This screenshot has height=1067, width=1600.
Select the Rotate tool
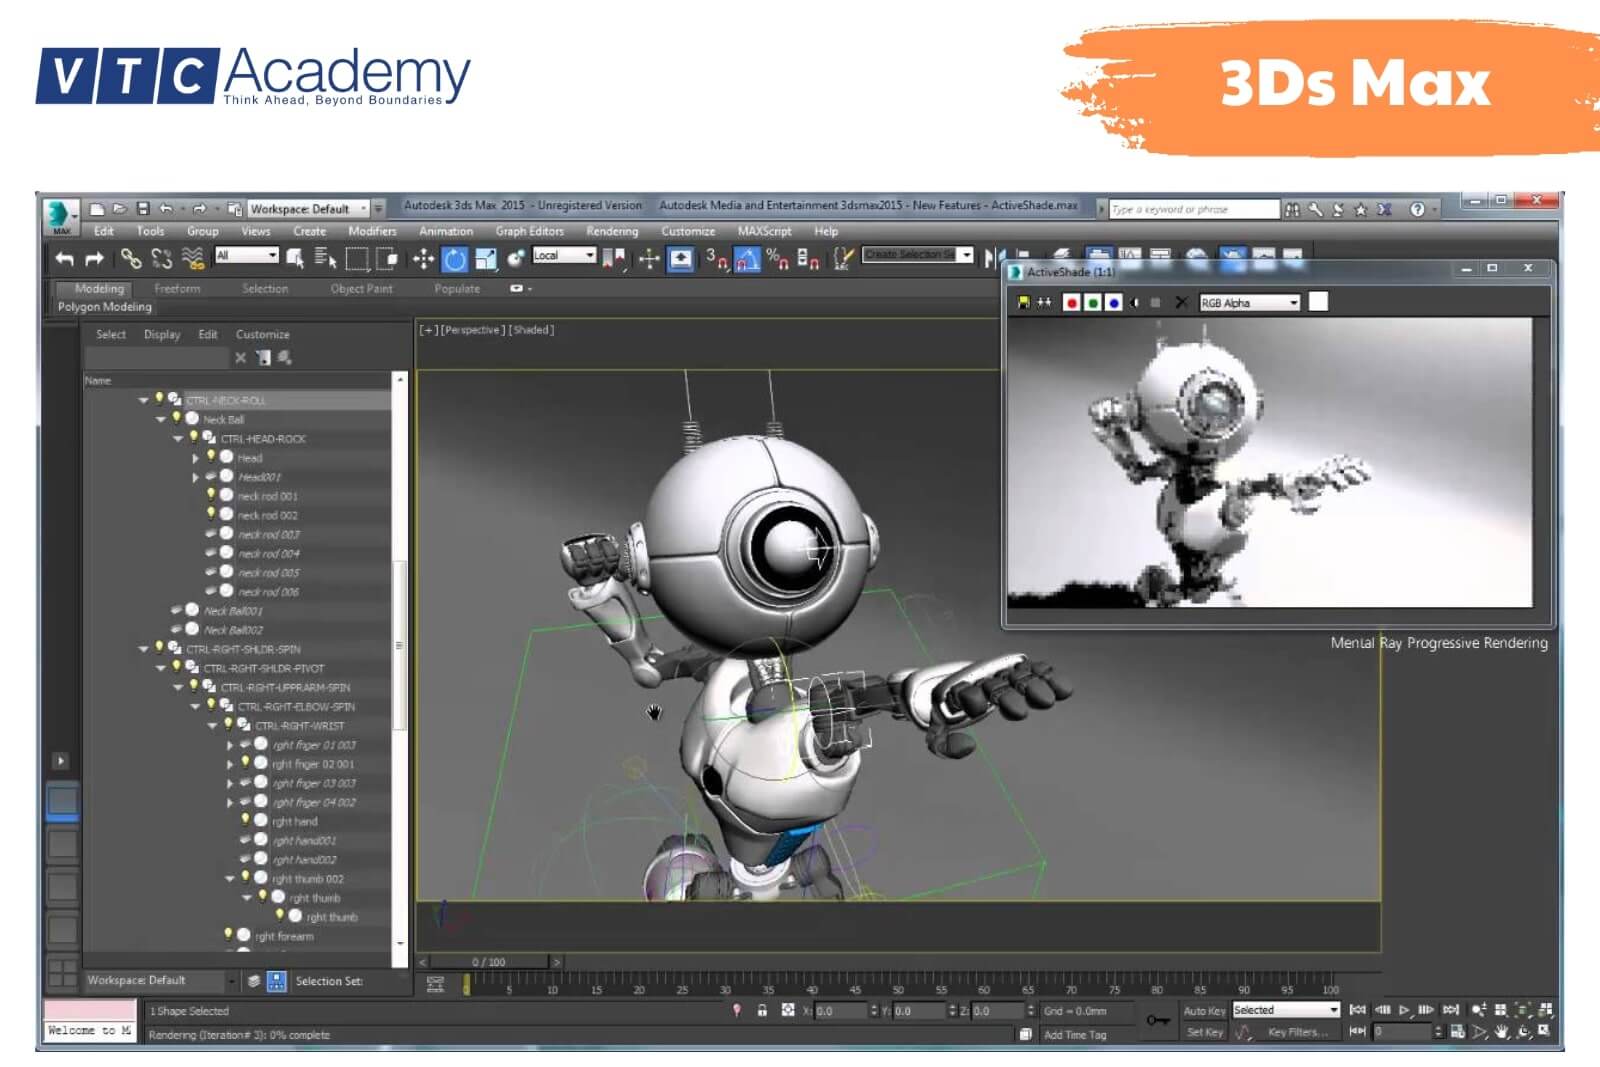[456, 258]
